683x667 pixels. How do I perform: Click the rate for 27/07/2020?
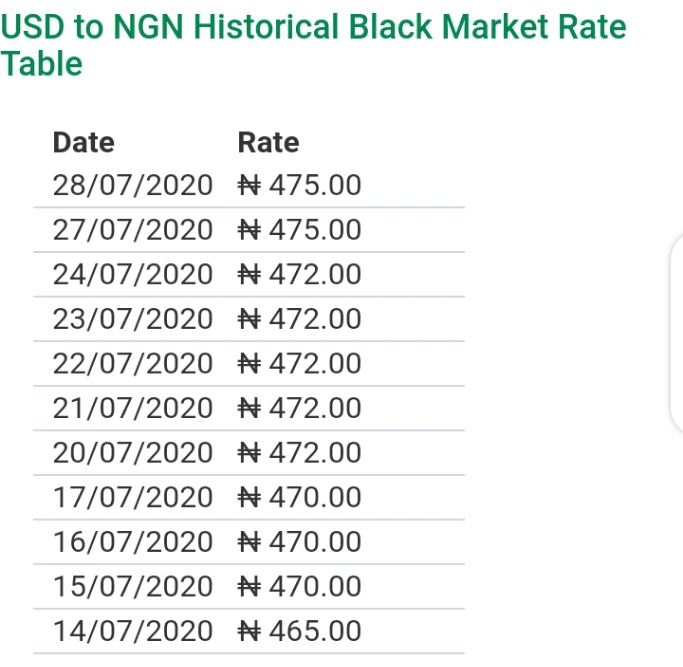[x=300, y=230]
